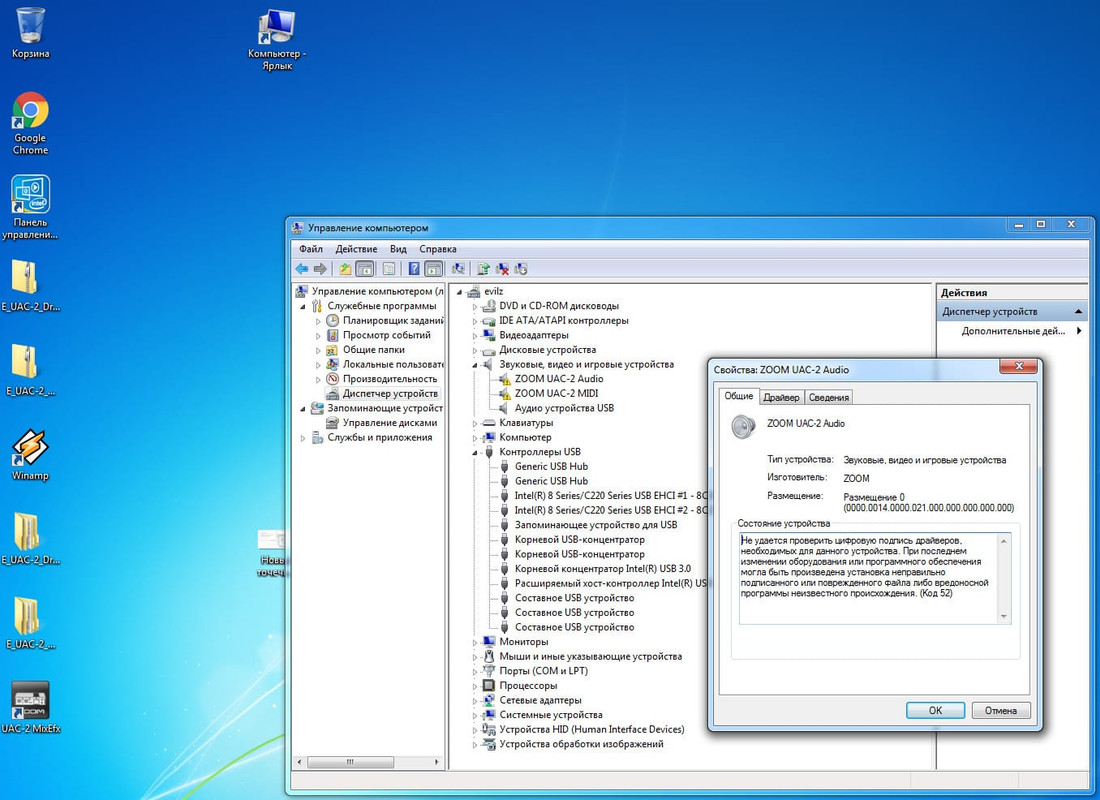1100x800 pixels.
Task: Open the Файл menu
Action: [311, 249]
